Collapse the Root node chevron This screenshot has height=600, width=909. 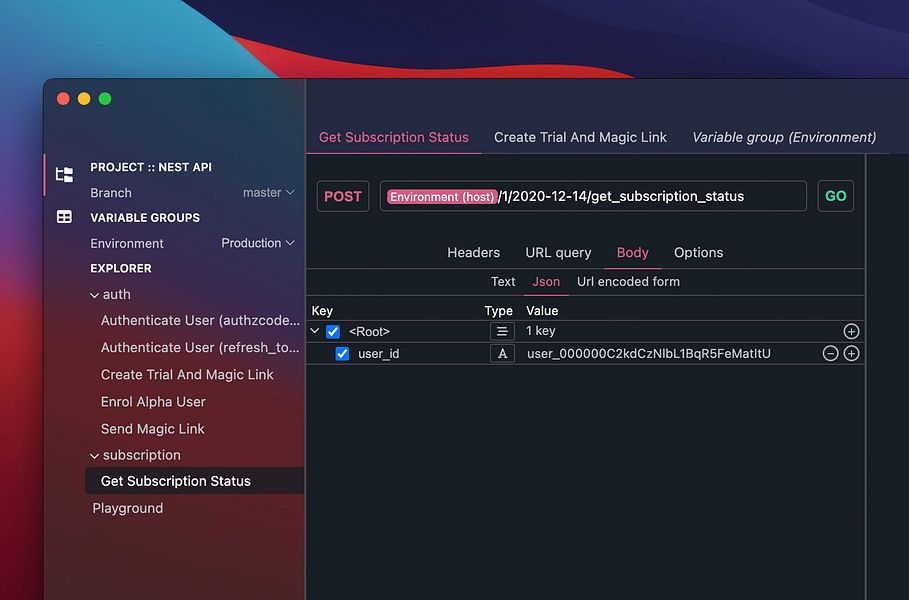click(x=315, y=331)
